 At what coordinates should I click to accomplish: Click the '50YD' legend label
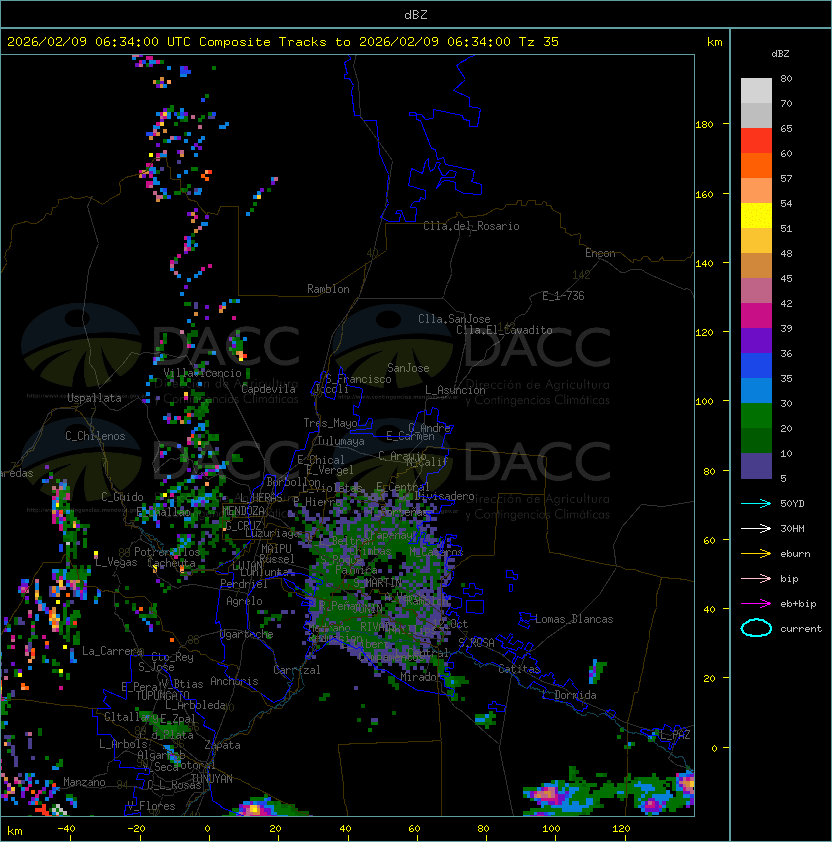(x=792, y=503)
